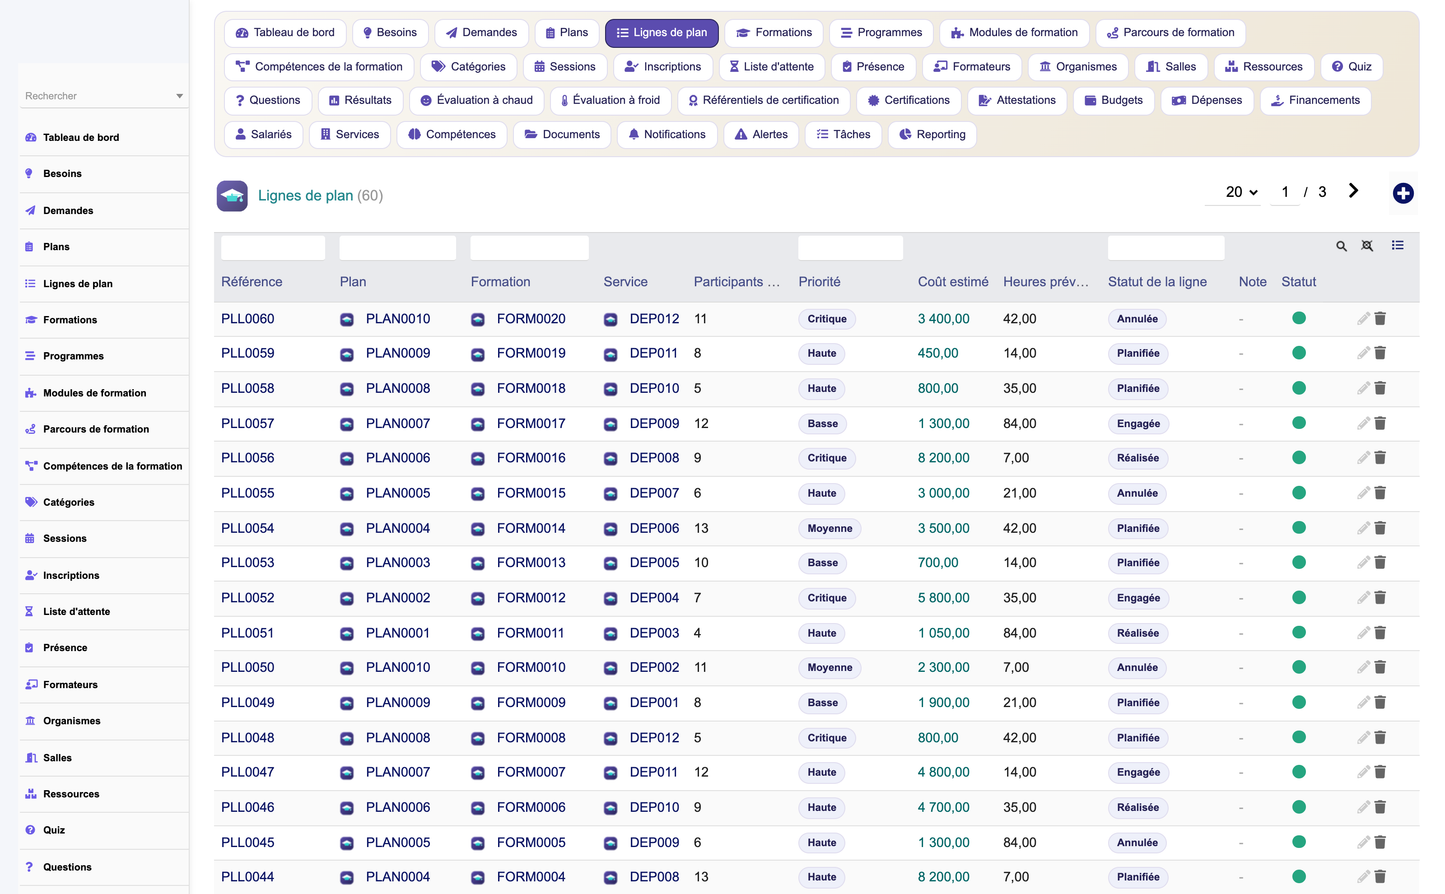Viewport: 1445px width, 894px height.
Task: Click the search magnifier icon in table header
Action: pyautogui.click(x=1341, y=246)
